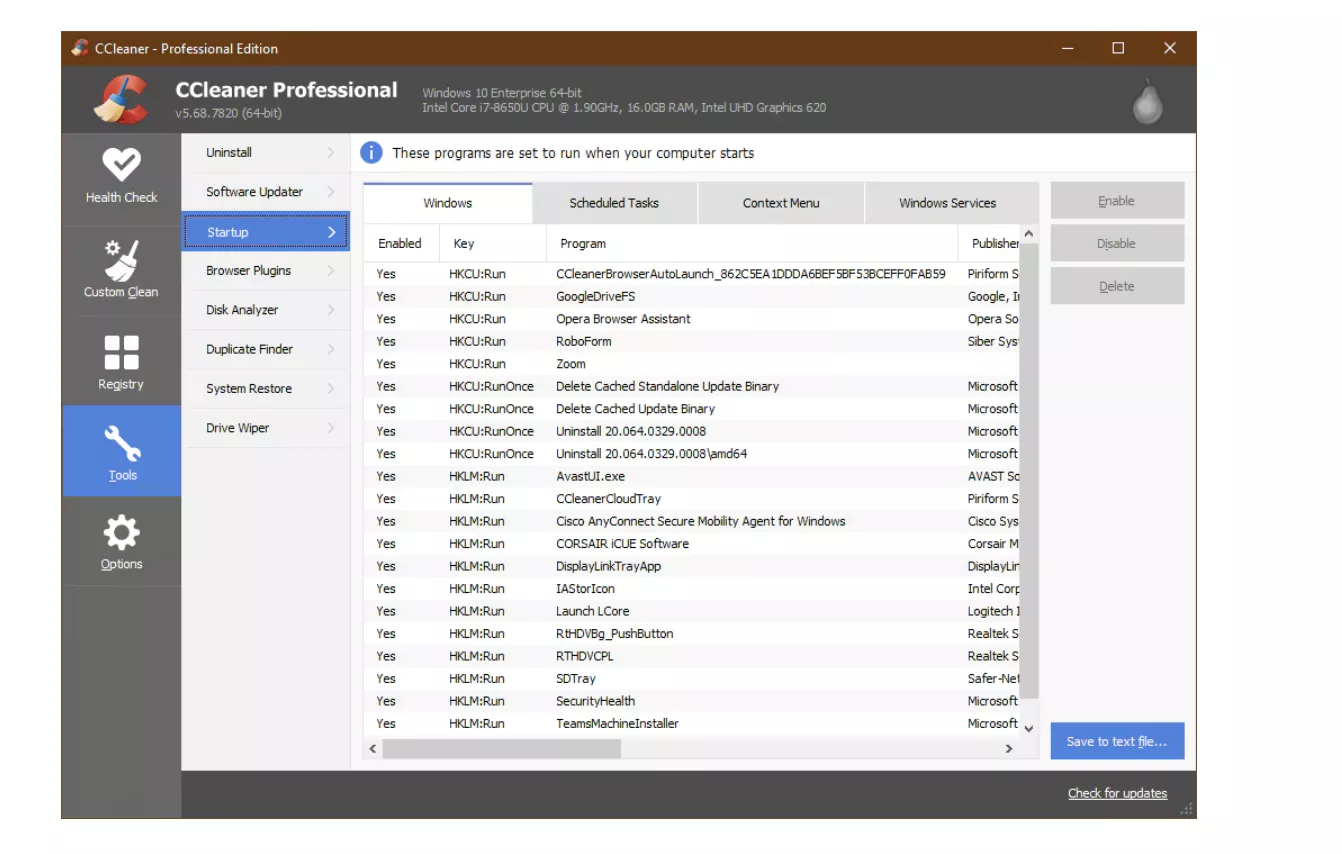Switch to the Scheduled Tasks tab
1342x854 pixels.
[x=614, y=203]
